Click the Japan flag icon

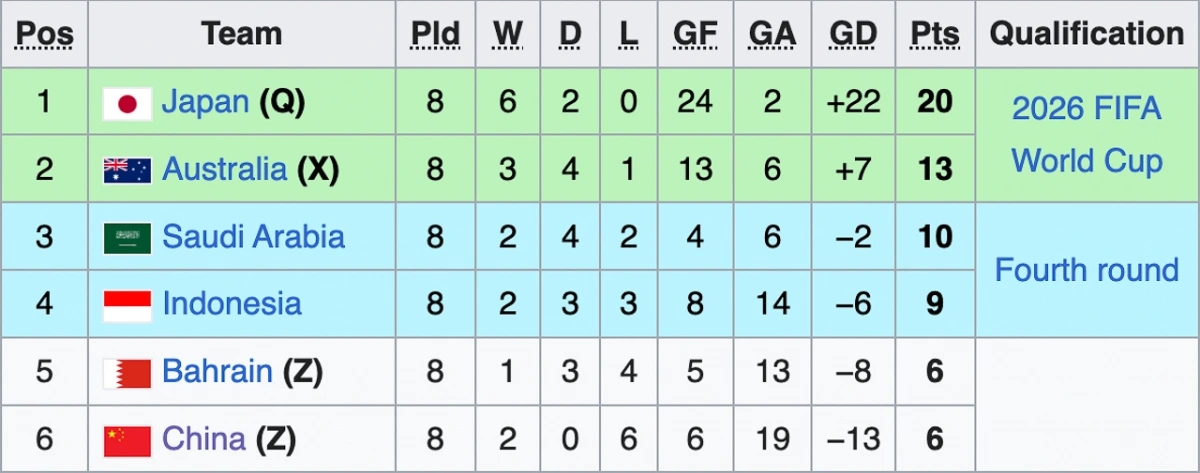[127, 103]
